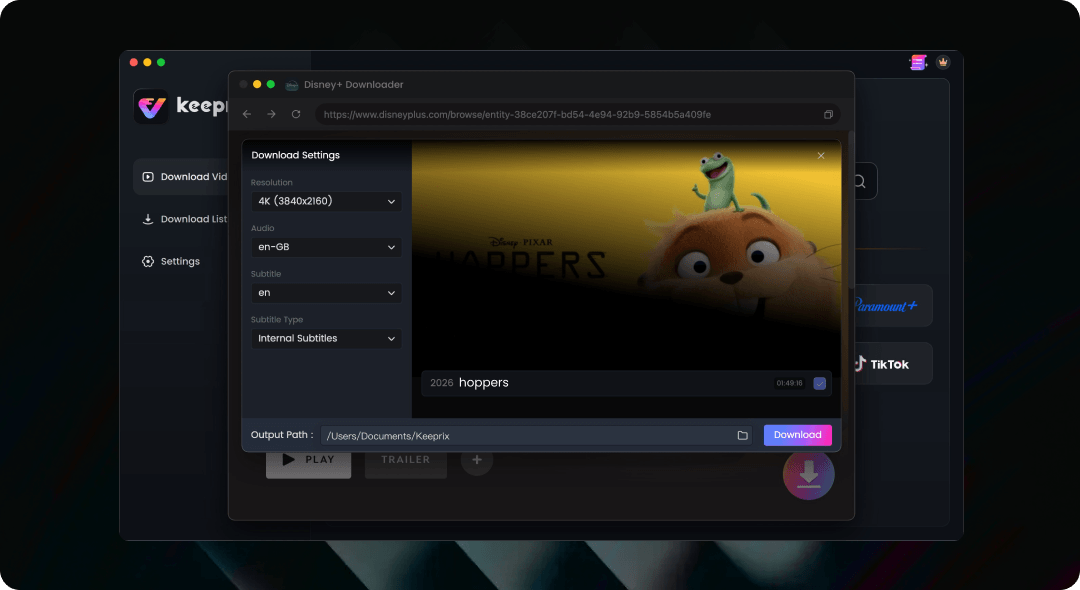Open the Output Path folder browser icon
The height and width of the screenshot is (590, 1080).
click(x=742, y=435)
